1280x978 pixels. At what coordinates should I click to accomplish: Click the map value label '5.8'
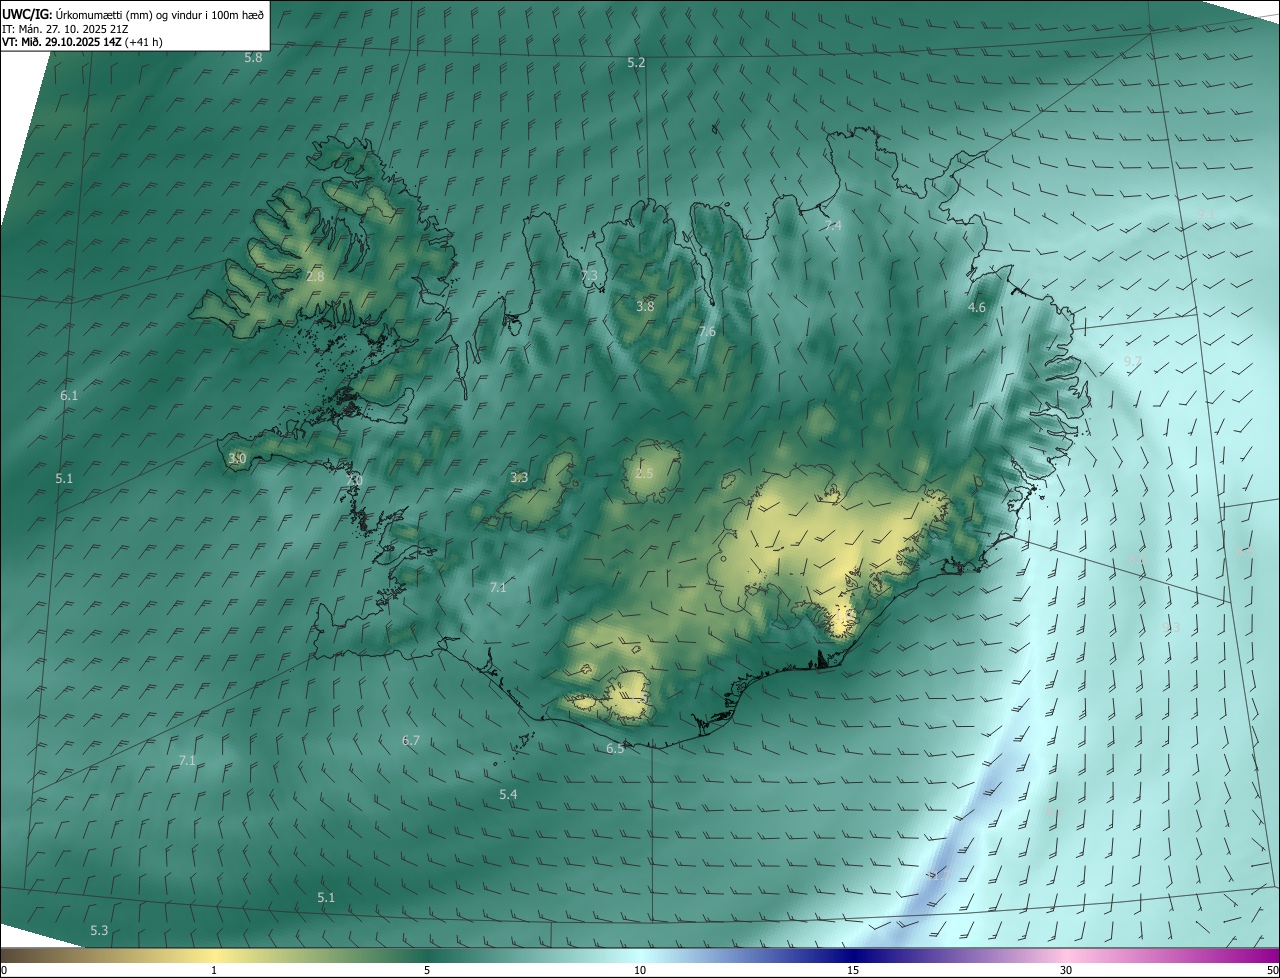253,58
